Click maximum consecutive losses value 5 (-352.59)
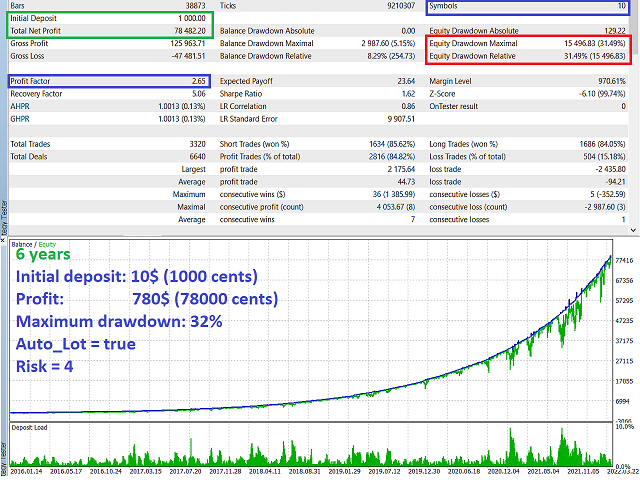This screenshot has width=640, height=480. point(608,195)
